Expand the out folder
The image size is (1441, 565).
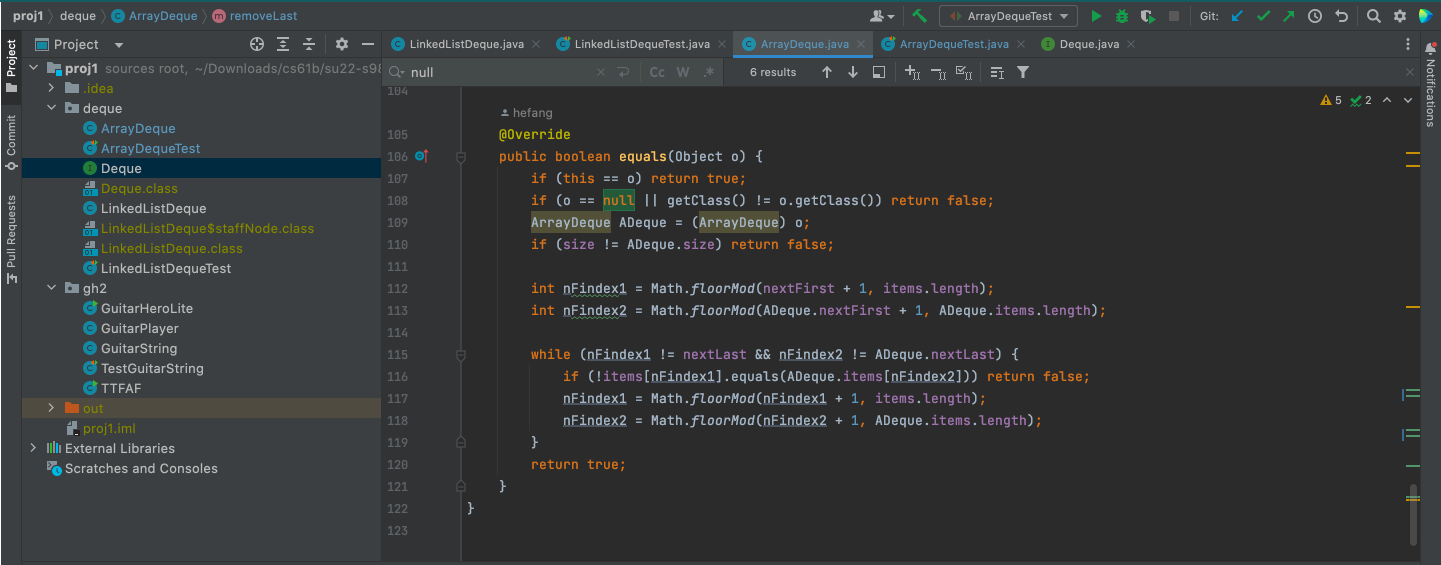(51, 408)
